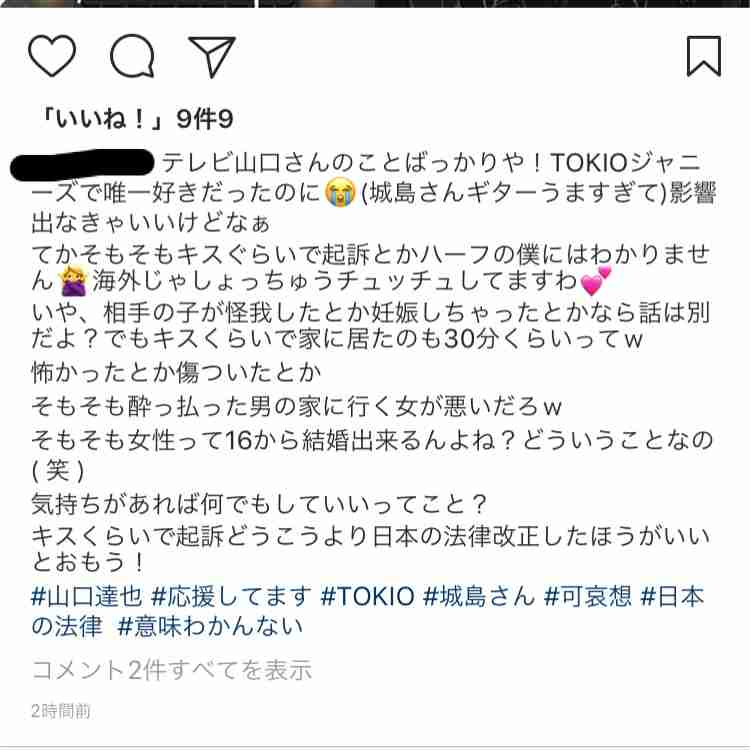
Task: Tap the post photo strip at the top
Action: point(375,4)
